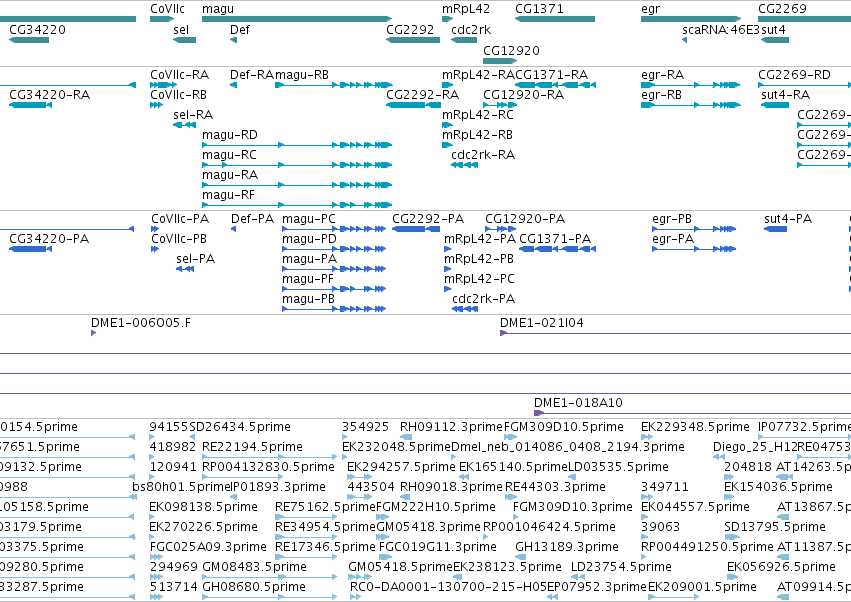Select the magu gene feature bar
Image resolution: width=851 pixels, height=602 pixels.
297,19
